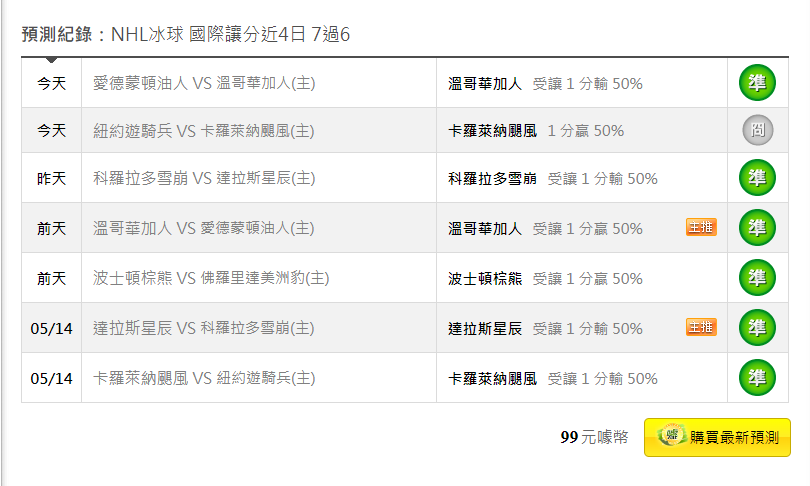Click the green 準 badge in the first row
Screen dimensions: 810x486
(757, 83)
